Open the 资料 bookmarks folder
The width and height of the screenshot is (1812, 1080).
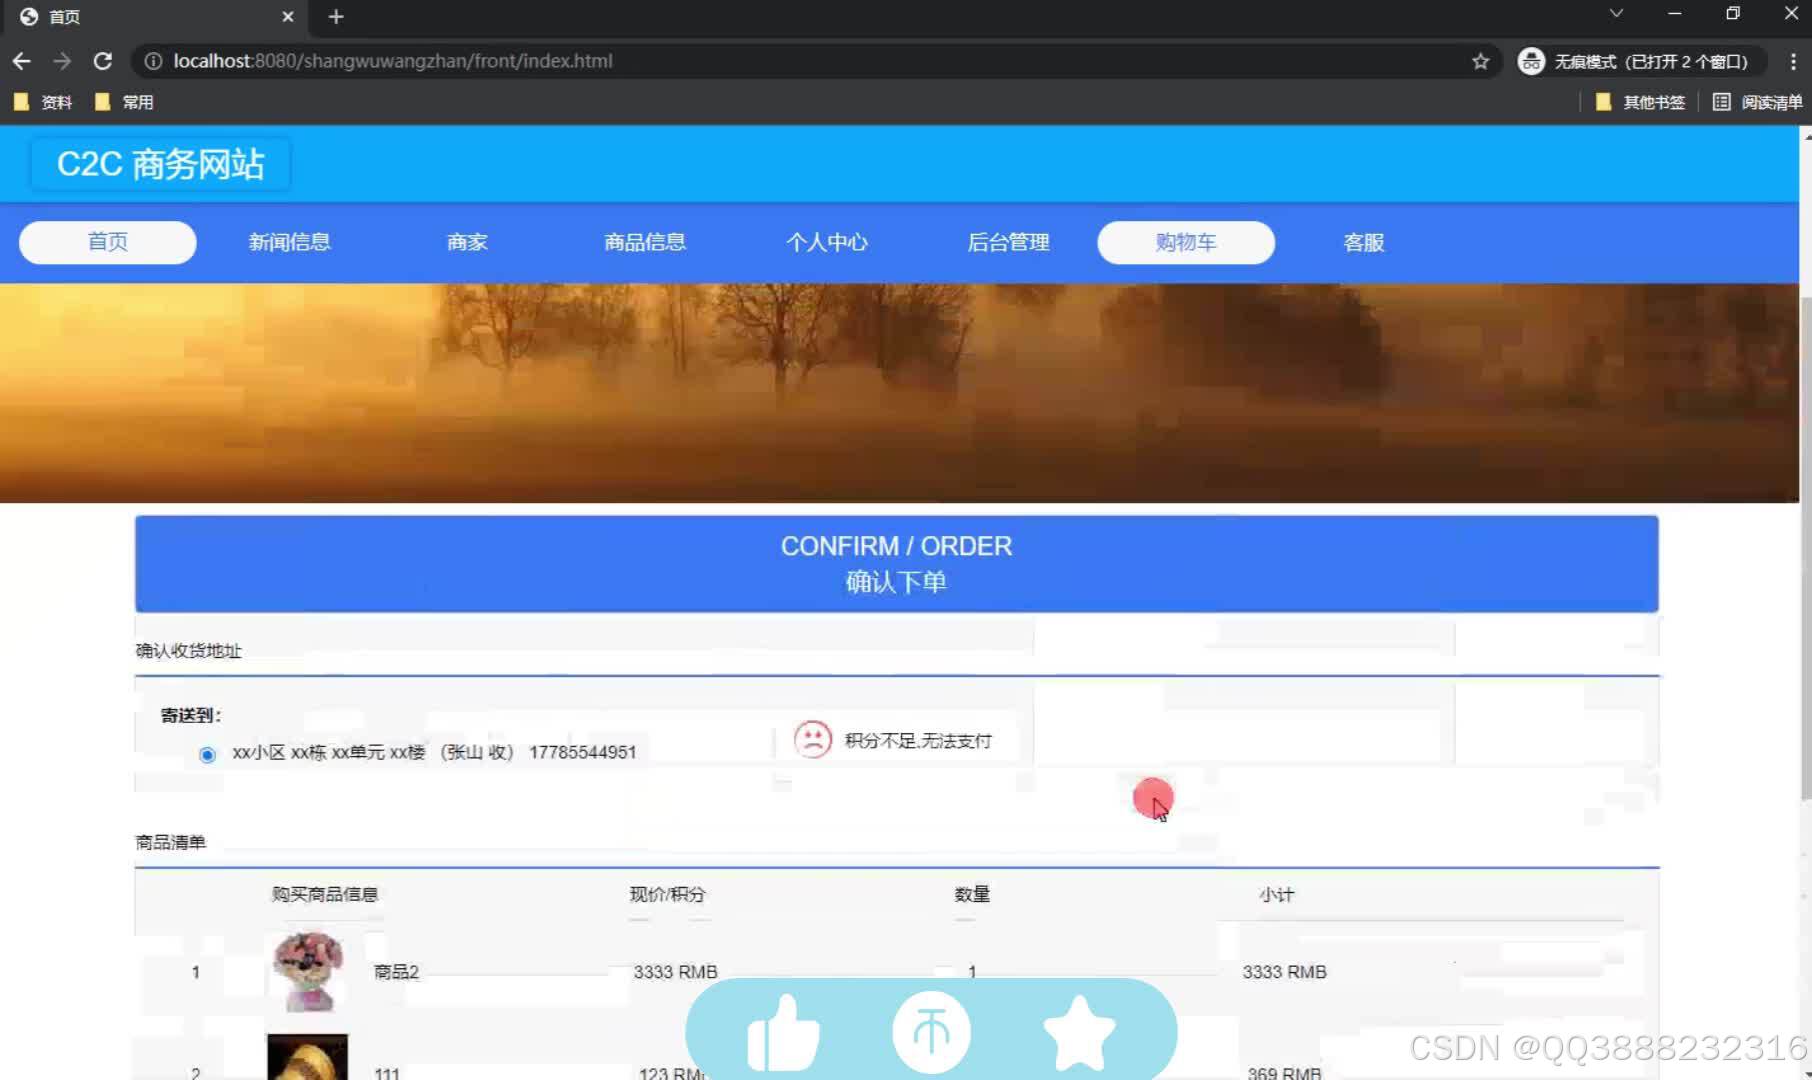click(42, 101)
